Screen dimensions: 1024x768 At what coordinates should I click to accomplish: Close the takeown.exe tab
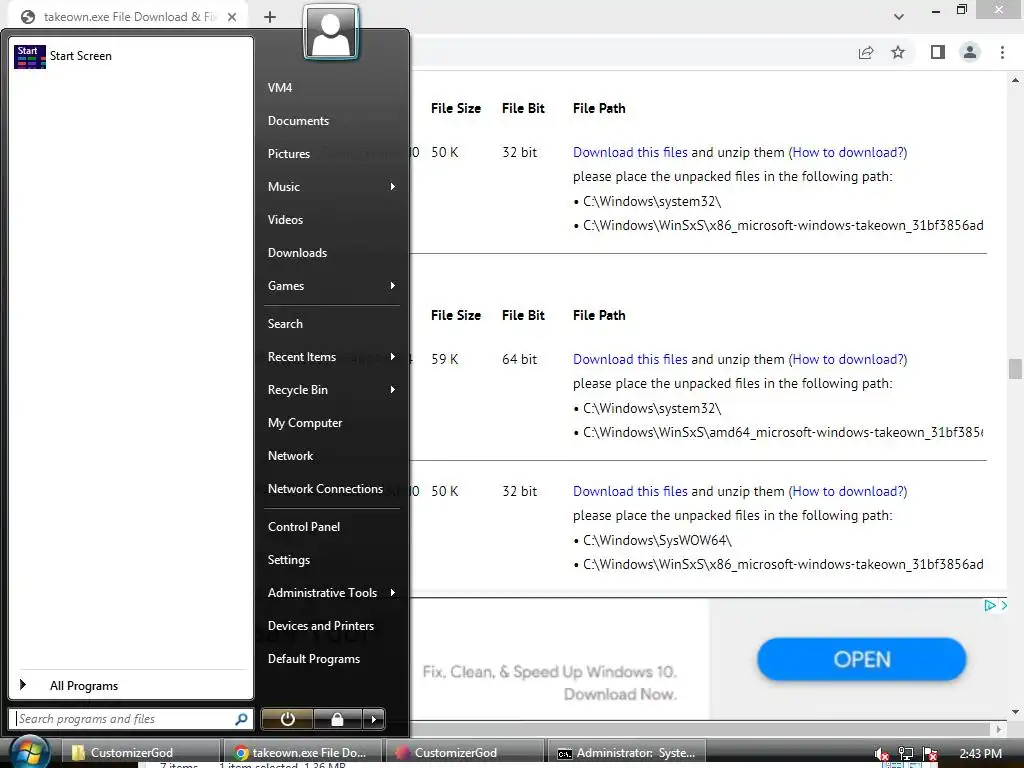[x=232, y=17]
